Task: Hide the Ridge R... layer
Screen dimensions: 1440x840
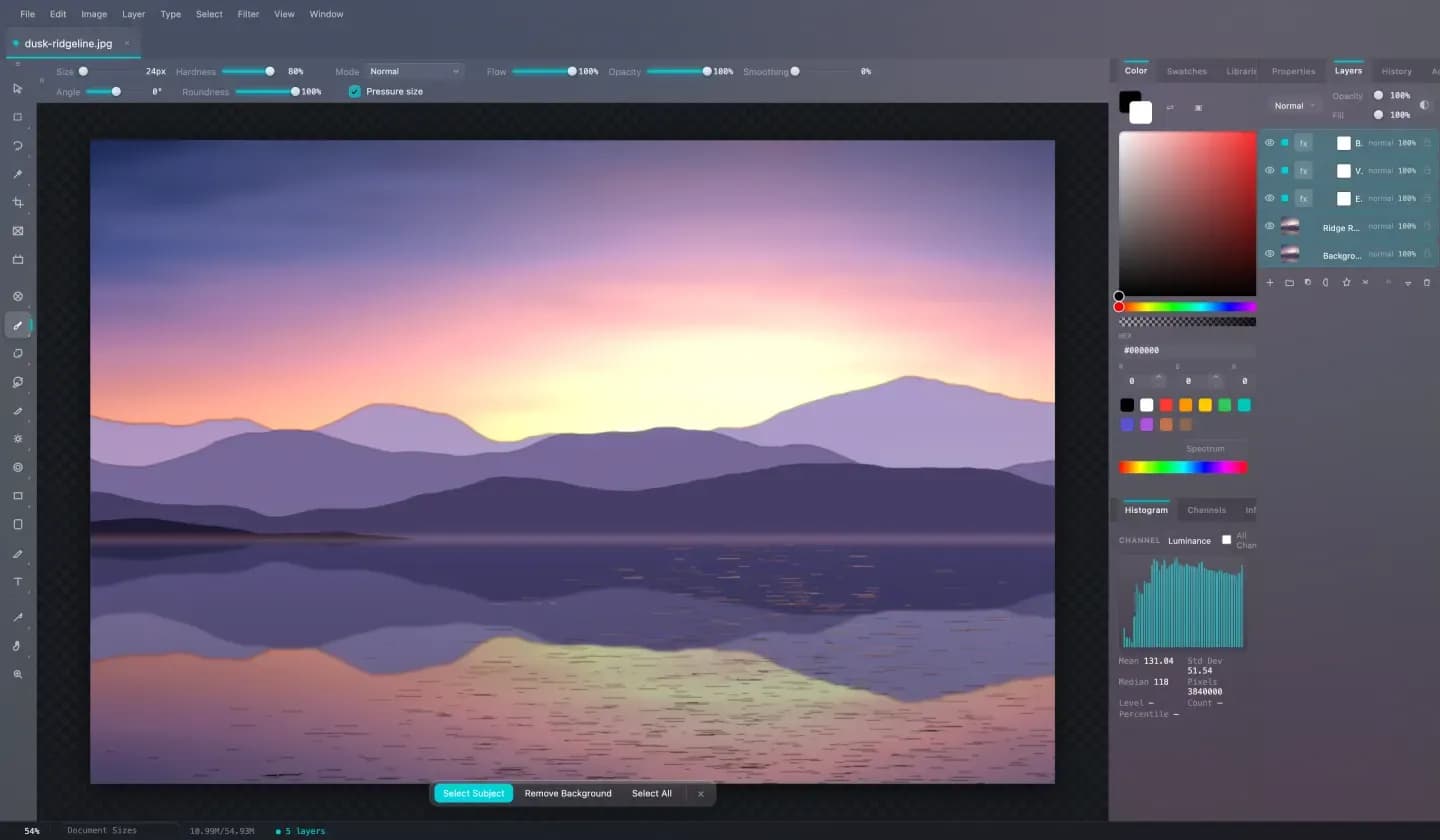Action: pos(1270,226)
